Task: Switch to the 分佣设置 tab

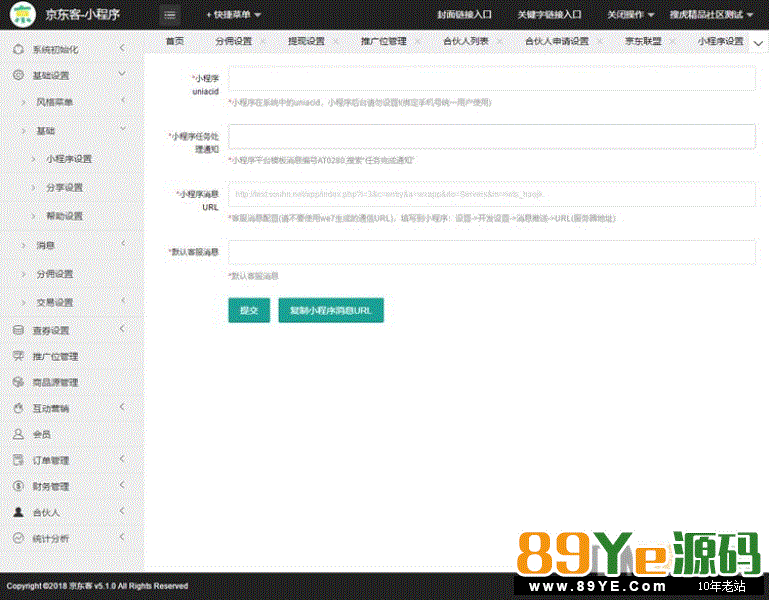Action: click(x=233, y=42)
